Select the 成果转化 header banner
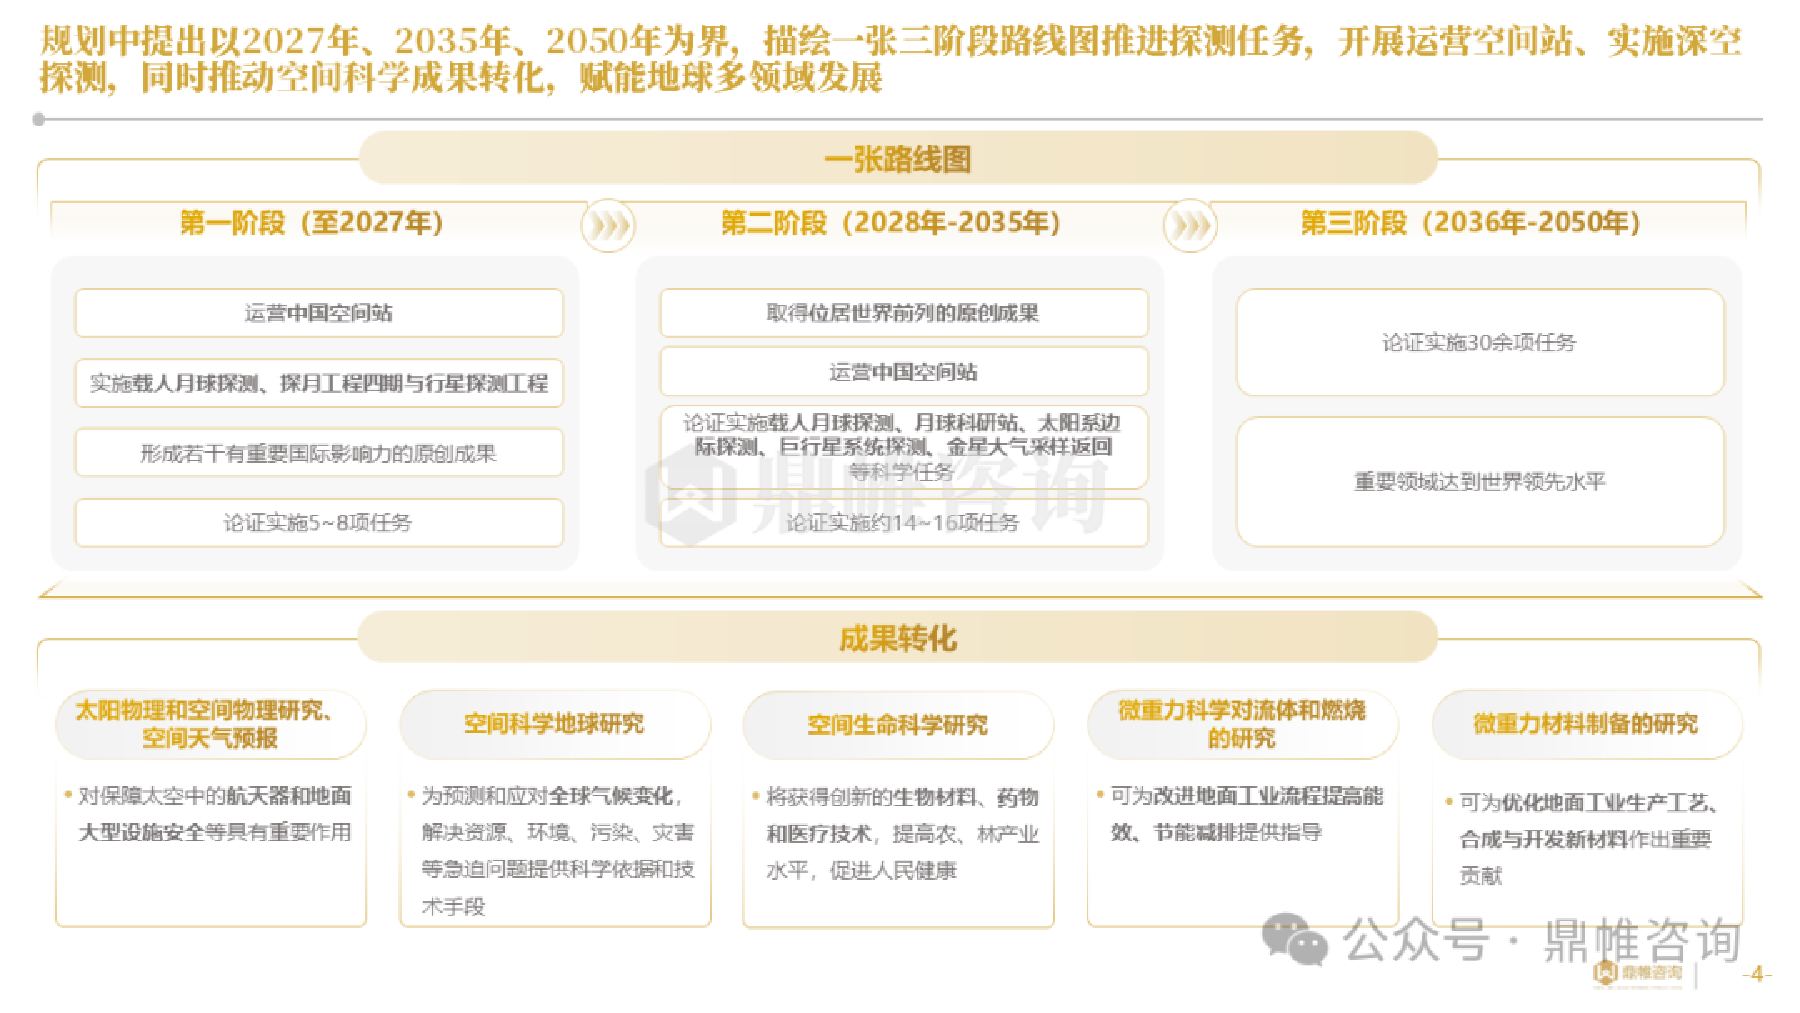The width and height of the screenshot is (1800, 1013). 897,638
